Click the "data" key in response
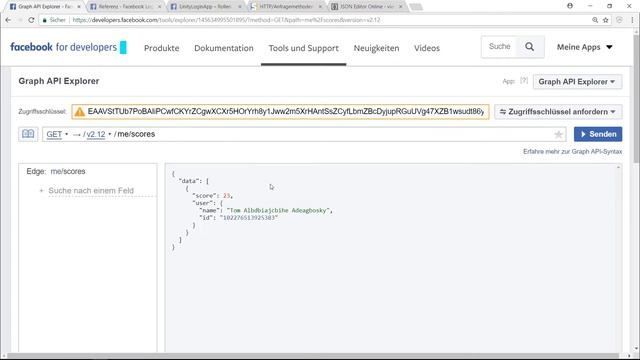This screenshot has height=360, width=640. (x=189, y=181)
